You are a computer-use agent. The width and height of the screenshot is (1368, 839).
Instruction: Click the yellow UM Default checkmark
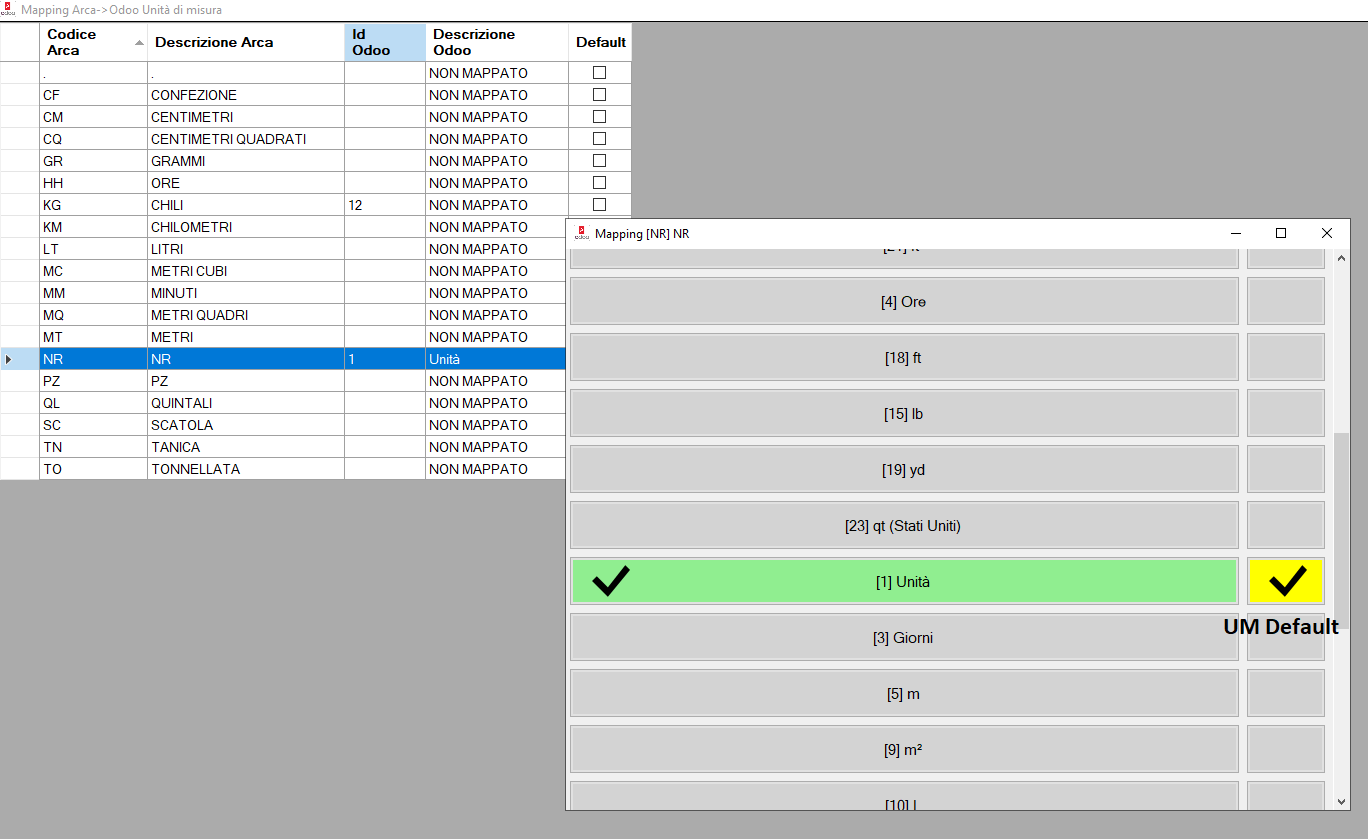point(1286,581)
